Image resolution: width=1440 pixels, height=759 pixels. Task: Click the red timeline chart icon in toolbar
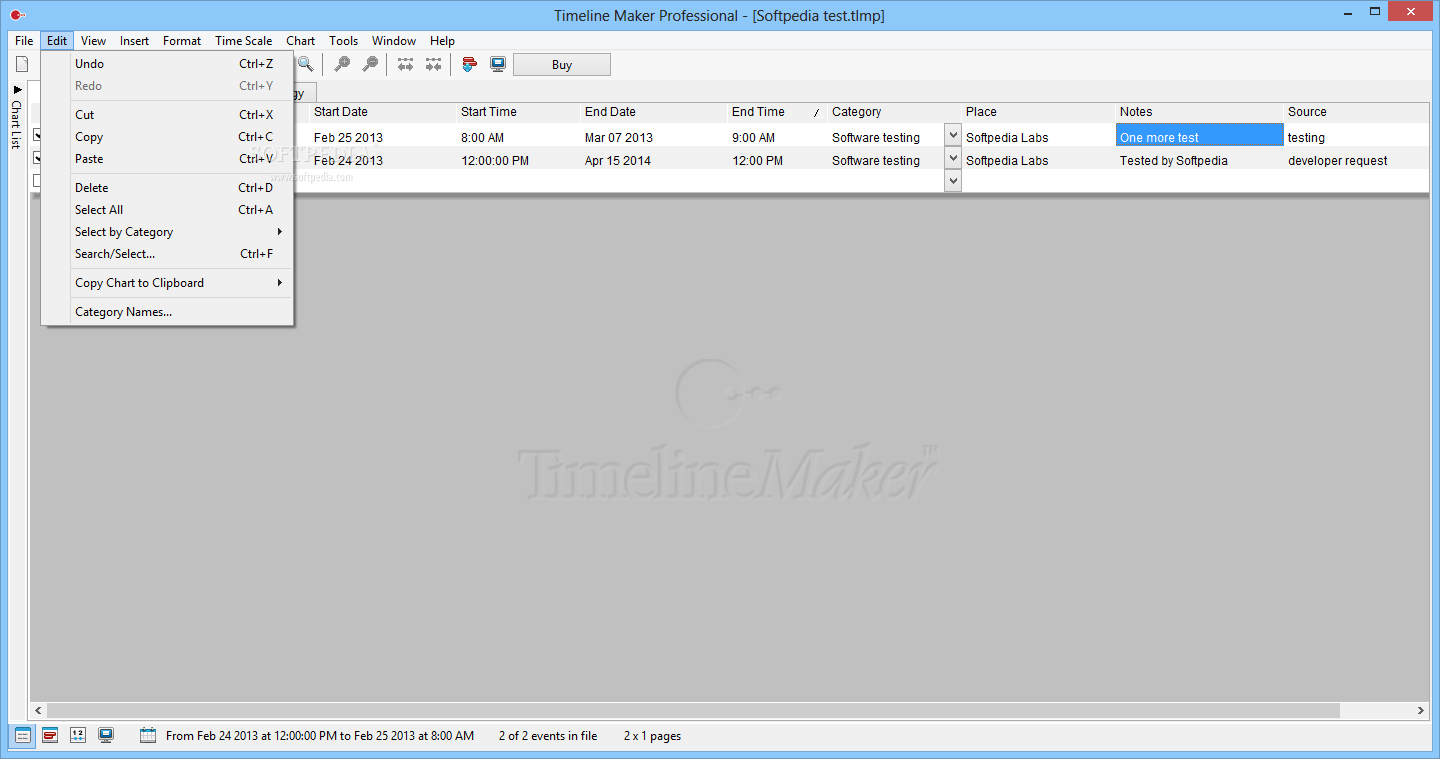469,64
